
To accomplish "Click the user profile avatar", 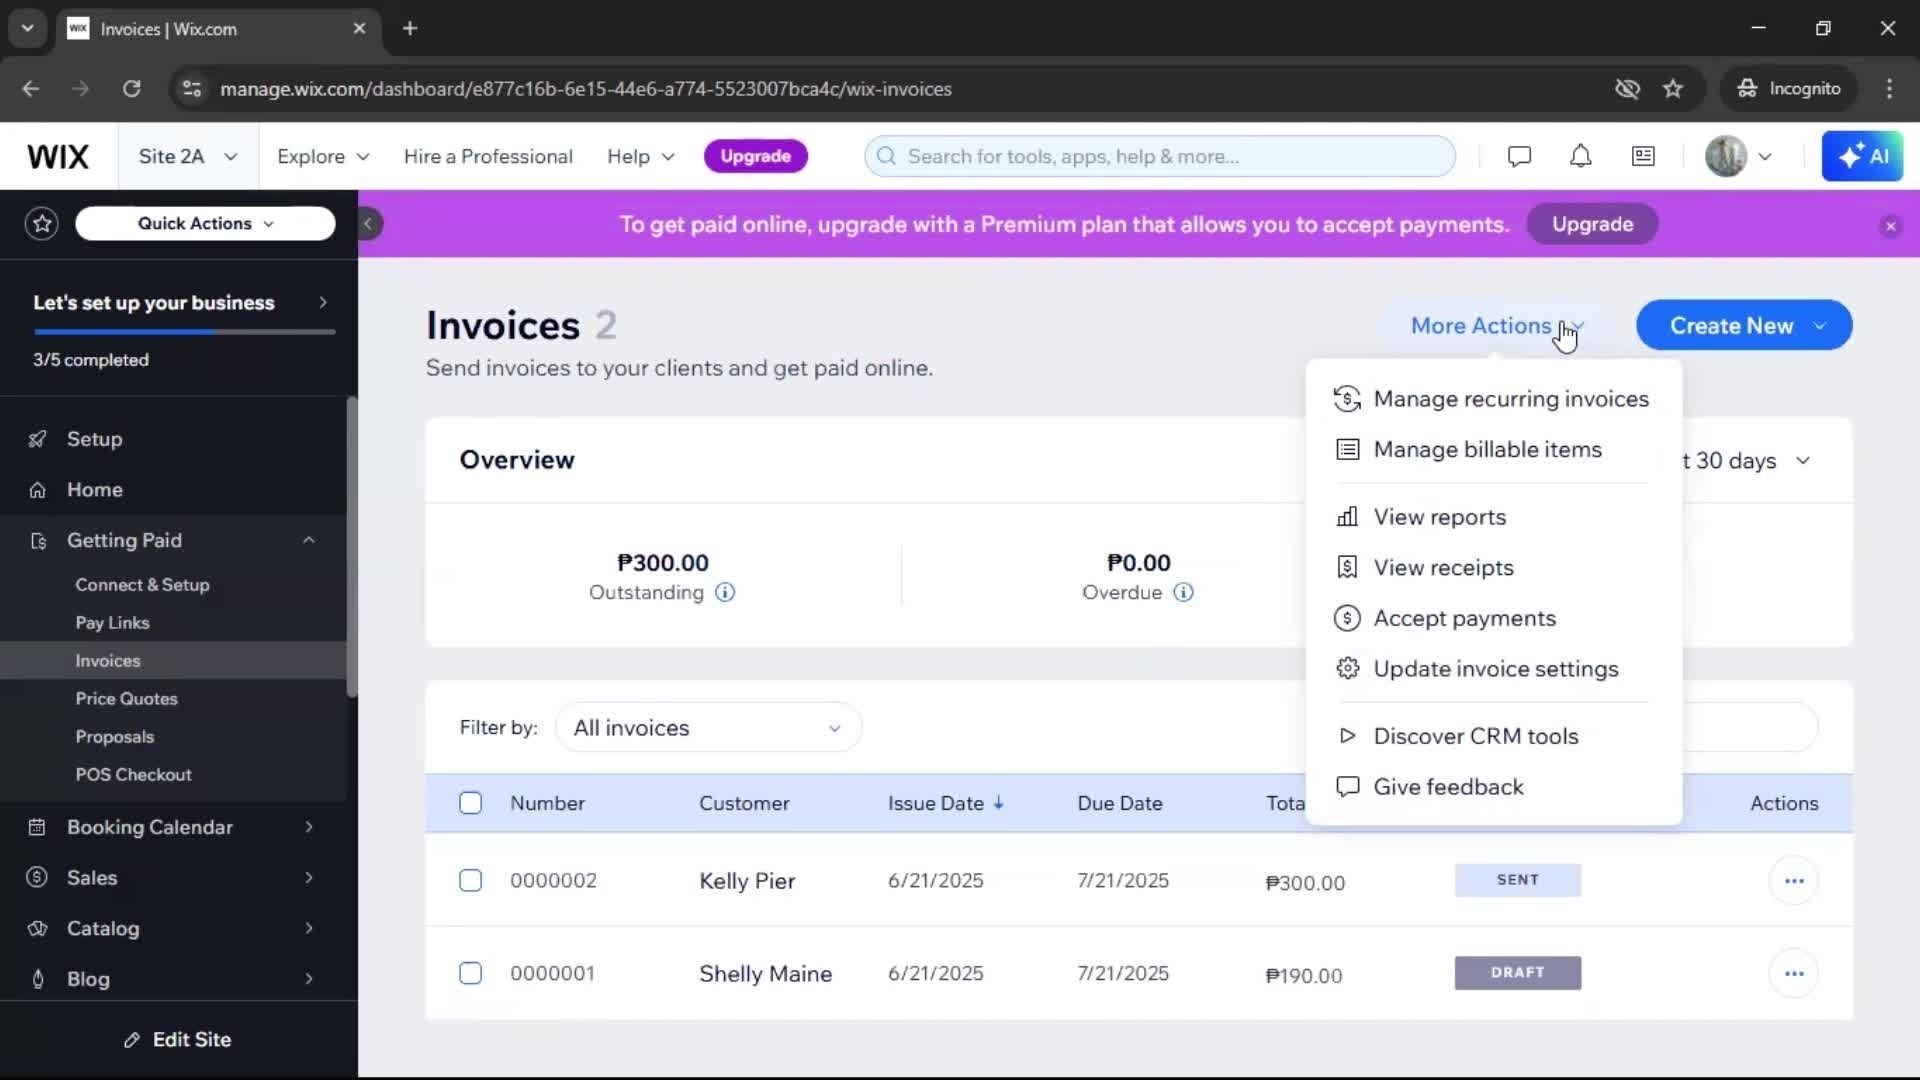I will pos(1726,156).
